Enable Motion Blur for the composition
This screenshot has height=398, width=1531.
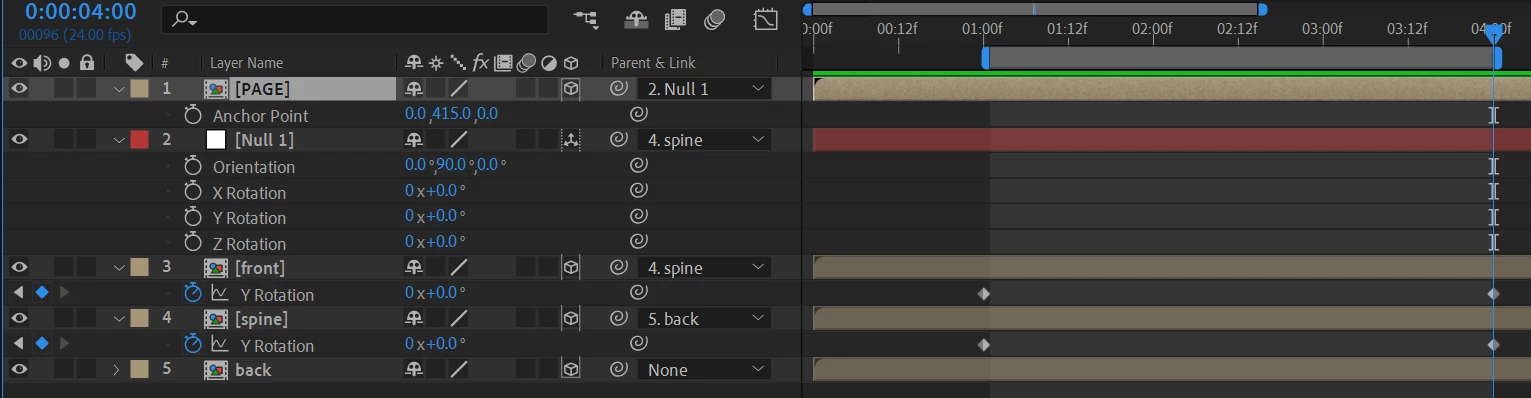(714, 19)
